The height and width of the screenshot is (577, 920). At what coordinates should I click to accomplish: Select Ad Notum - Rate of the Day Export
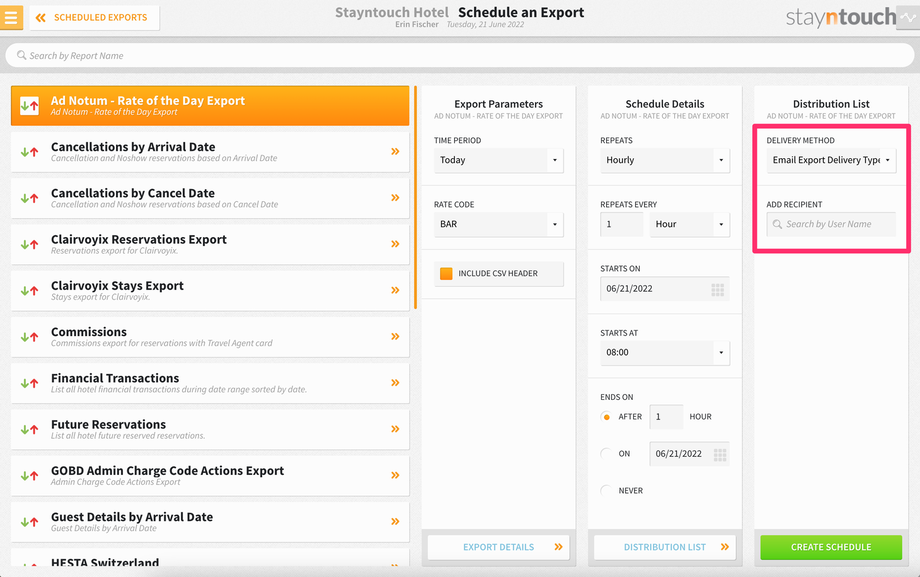coord(210,106)
